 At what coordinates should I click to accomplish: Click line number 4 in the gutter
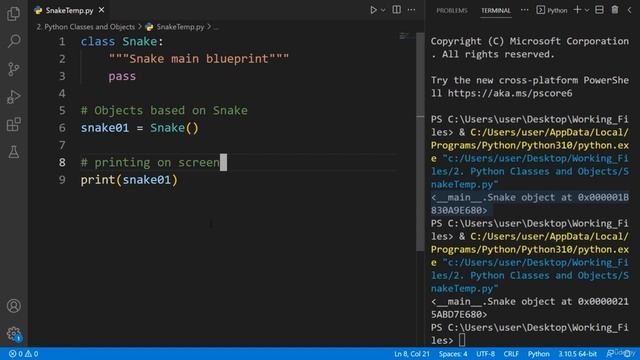[62, 93]
